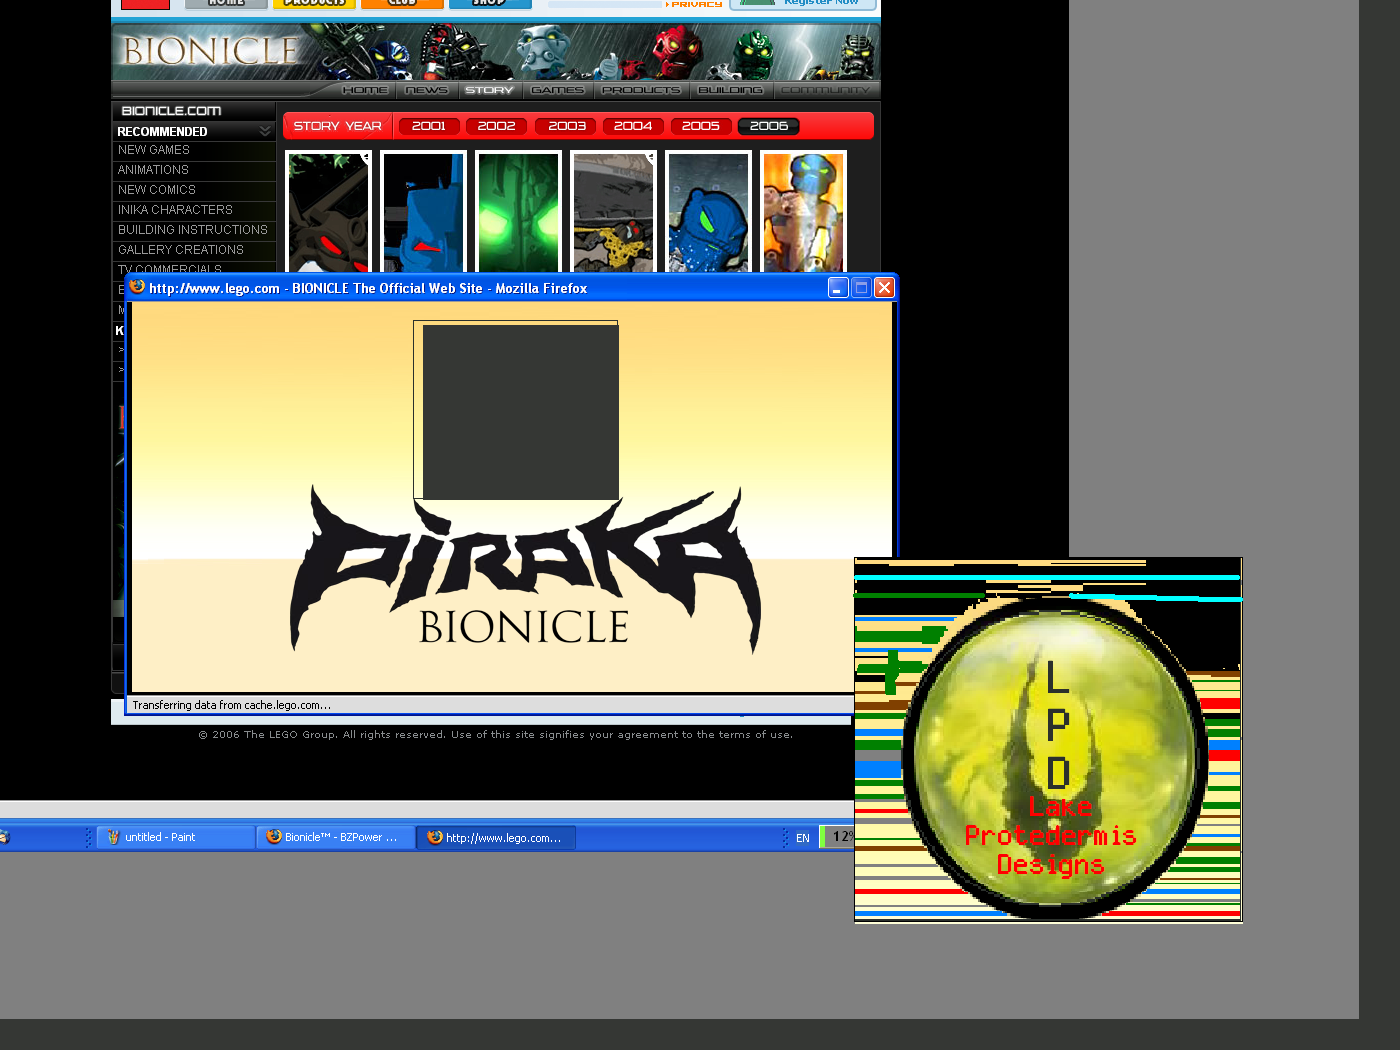This screenshot has height=1050, width=1400.
Task: Select story year 2006
Action: [769, 126]
